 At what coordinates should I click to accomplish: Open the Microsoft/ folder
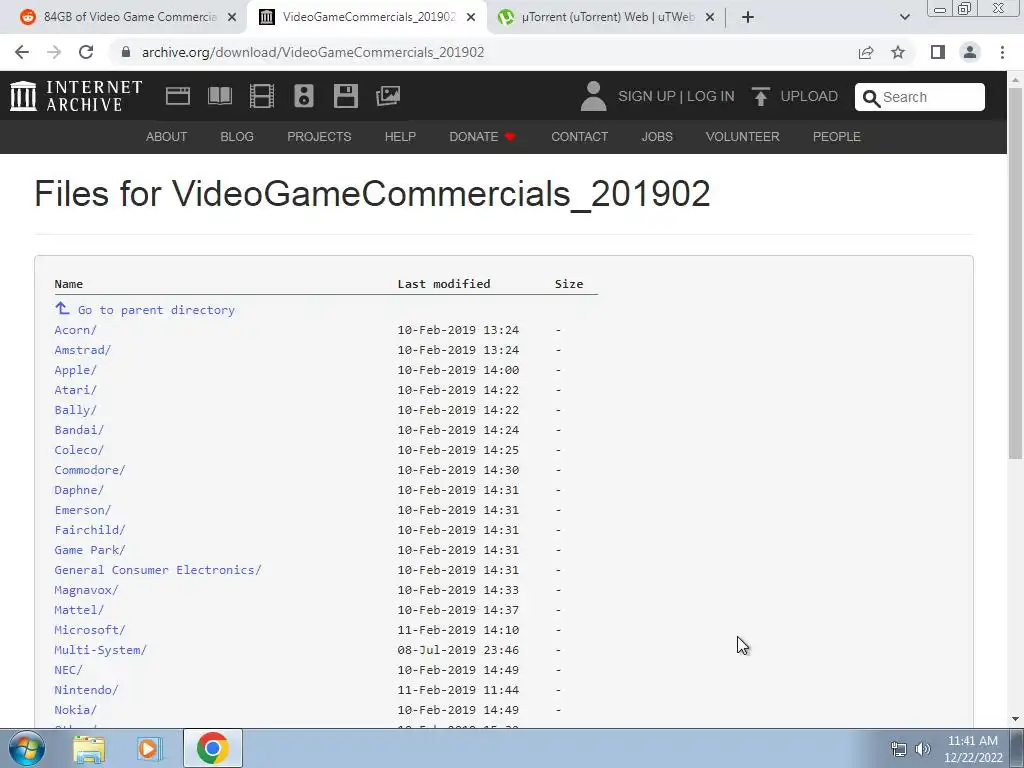[89, 630]
